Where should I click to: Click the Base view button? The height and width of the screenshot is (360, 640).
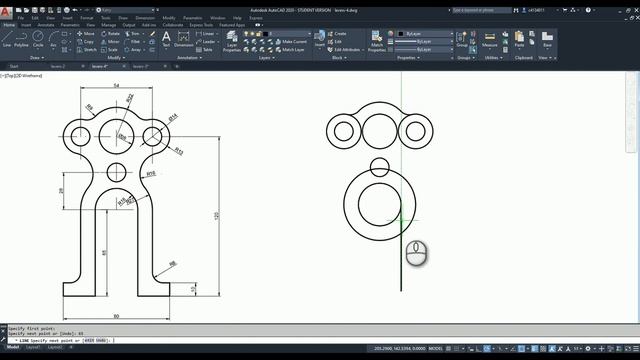click(x=547, y=39)
